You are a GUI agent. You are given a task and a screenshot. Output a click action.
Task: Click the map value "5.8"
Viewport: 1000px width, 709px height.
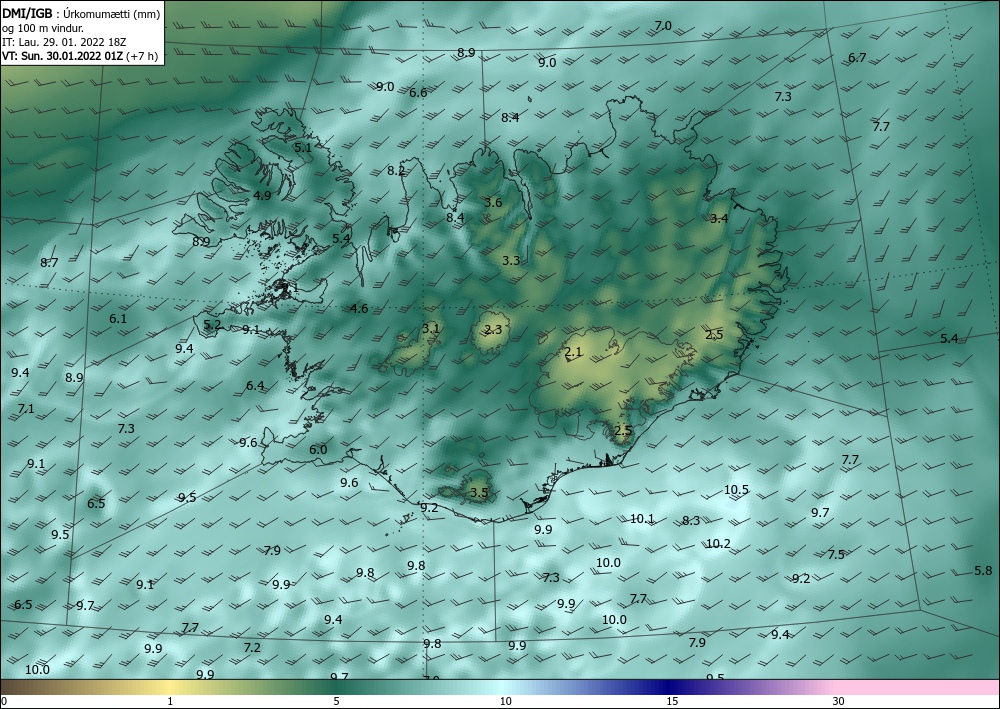983,571
